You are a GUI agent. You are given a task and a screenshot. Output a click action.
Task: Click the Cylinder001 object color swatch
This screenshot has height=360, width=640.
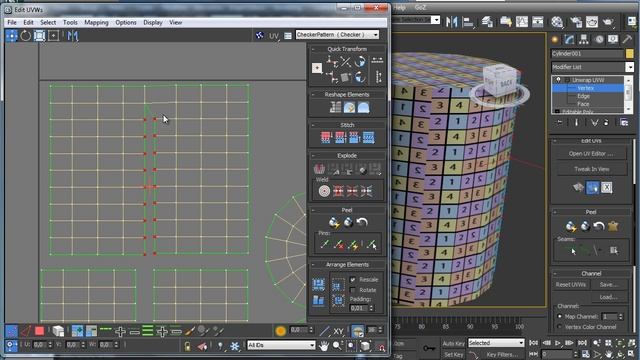click(x=629, y=53)
